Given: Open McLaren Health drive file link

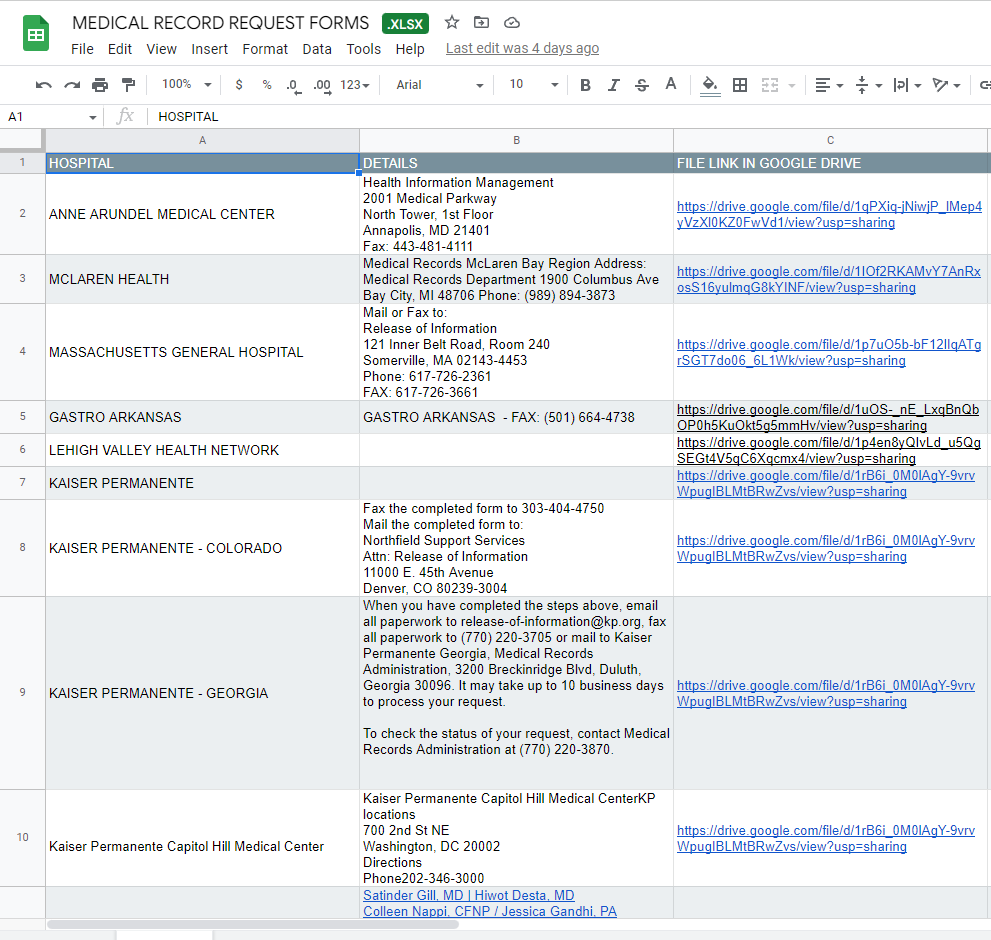Looking at the screenshot, I should tap(828, 279).
